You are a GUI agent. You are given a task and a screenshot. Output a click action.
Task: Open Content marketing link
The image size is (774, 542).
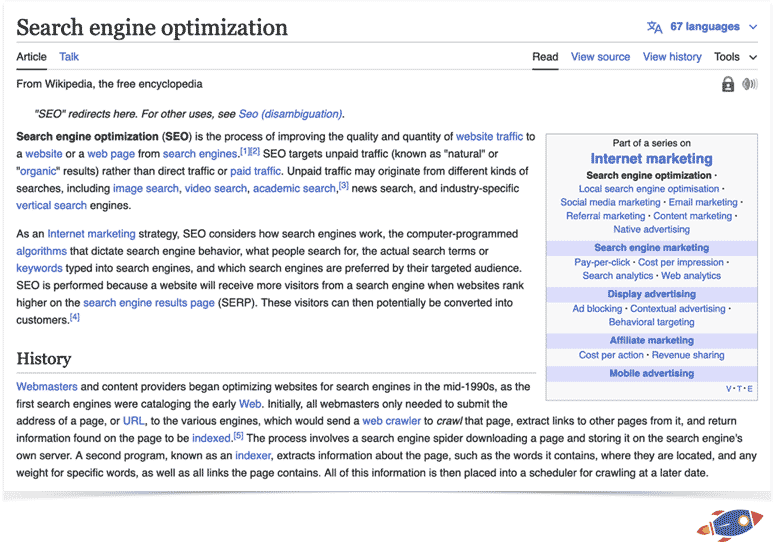[x=693, y=216]
